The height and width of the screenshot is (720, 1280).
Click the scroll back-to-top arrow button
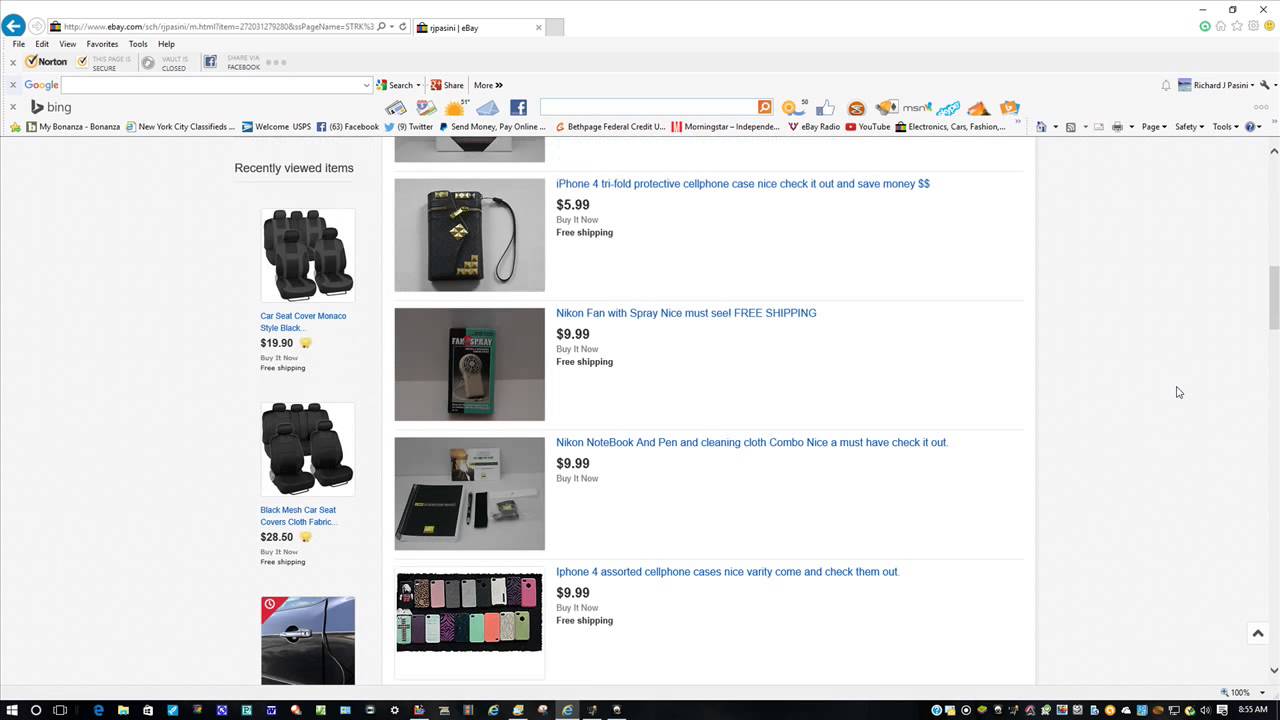(x=1258, y=633)
